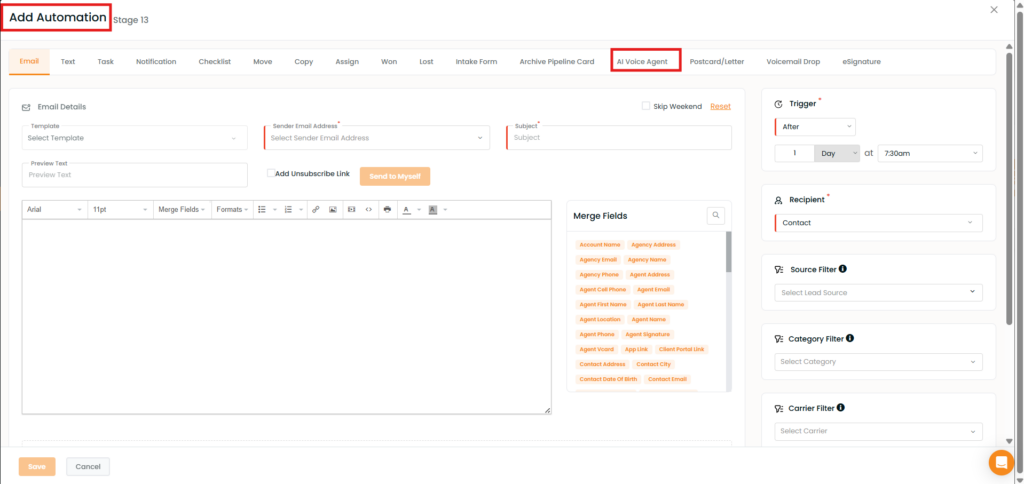Switch to the AI Voice Agent tab
The height and width of the screenshot is (484, 1024).
pos(646,61)
